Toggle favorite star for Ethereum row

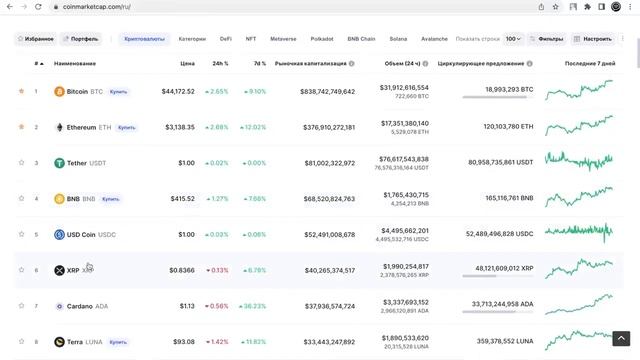pyautogui.click(x=21, y=127)
